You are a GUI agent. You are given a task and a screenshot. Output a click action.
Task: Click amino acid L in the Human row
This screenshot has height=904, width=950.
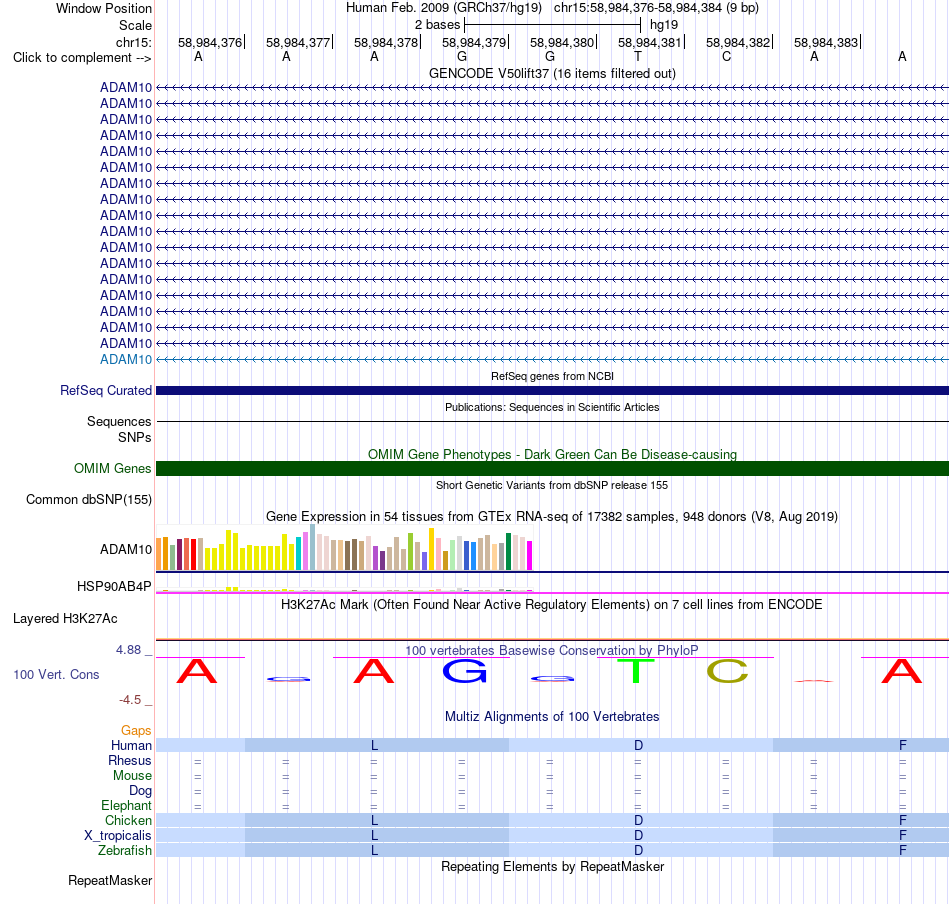[374, 746]
